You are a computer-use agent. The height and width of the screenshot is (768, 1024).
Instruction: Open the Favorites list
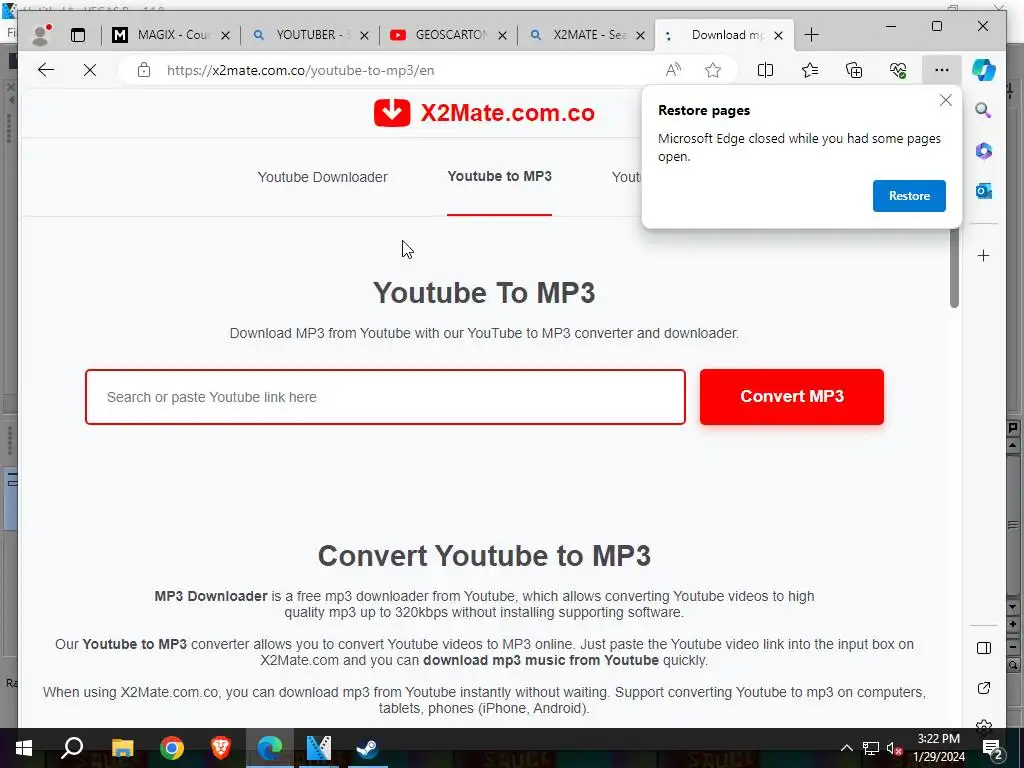click(810, 70)
